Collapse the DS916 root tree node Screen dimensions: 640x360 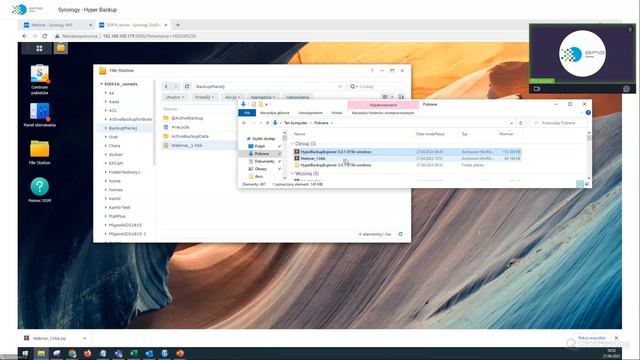tap(101, 84)
